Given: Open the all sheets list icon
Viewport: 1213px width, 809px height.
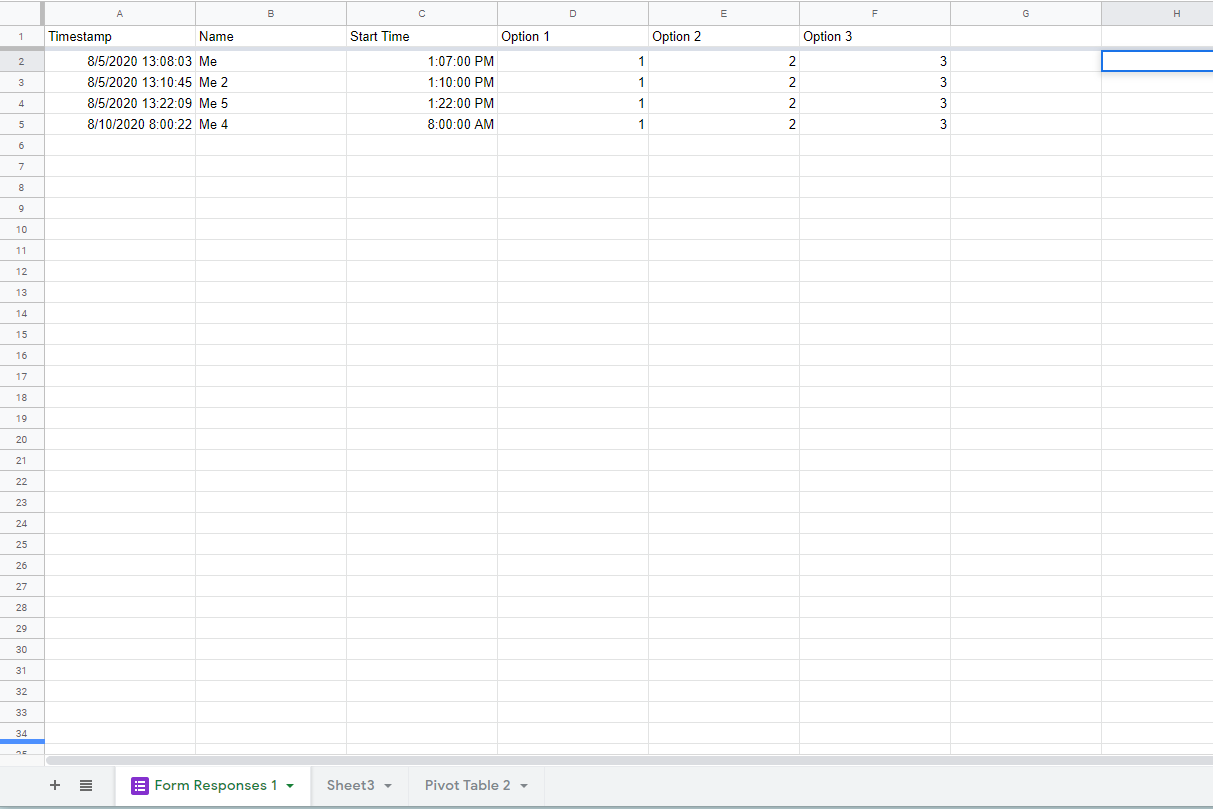Looking at the screenshot, I should [x=86, y=785].
